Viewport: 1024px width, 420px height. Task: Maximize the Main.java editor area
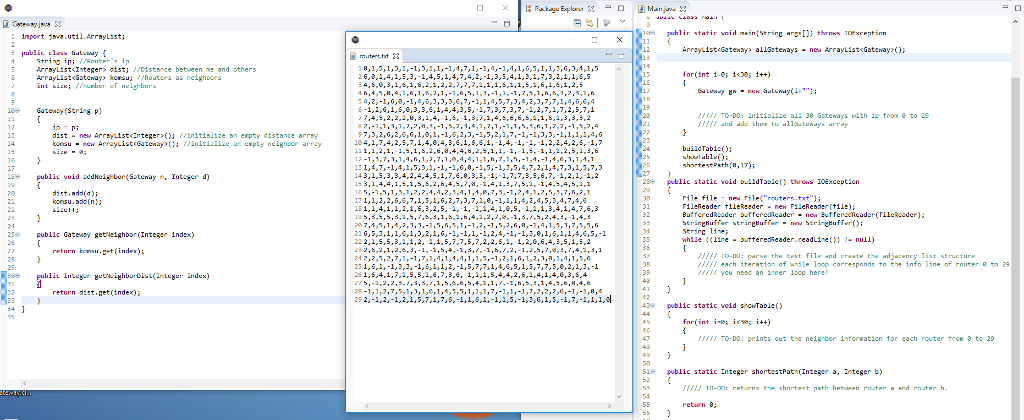1018,8
